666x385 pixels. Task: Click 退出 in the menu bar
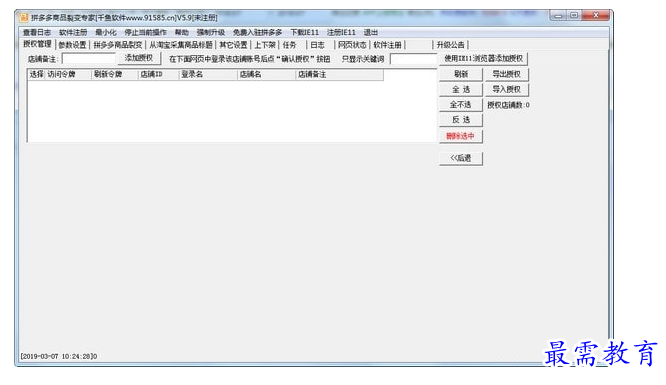tap(370, 32)
